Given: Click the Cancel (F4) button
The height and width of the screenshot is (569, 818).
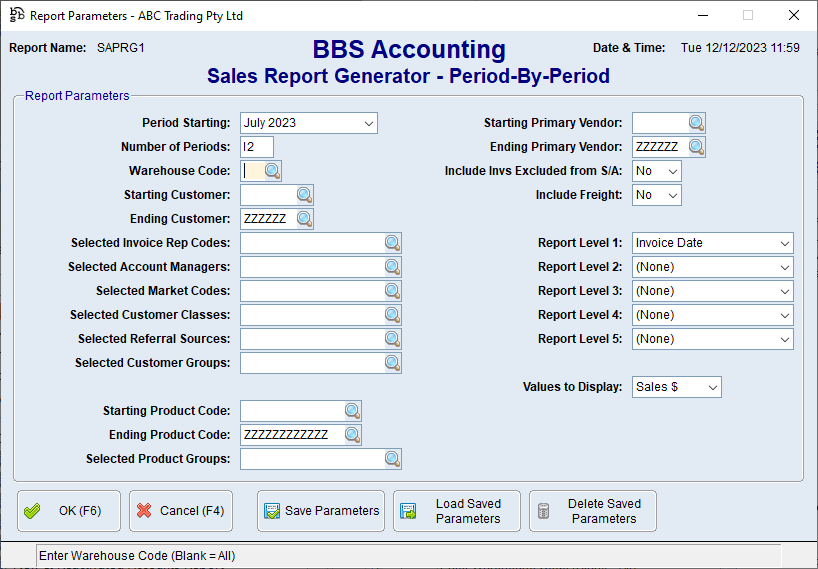Looking at the screenshot, I should [x=181, y=511].
